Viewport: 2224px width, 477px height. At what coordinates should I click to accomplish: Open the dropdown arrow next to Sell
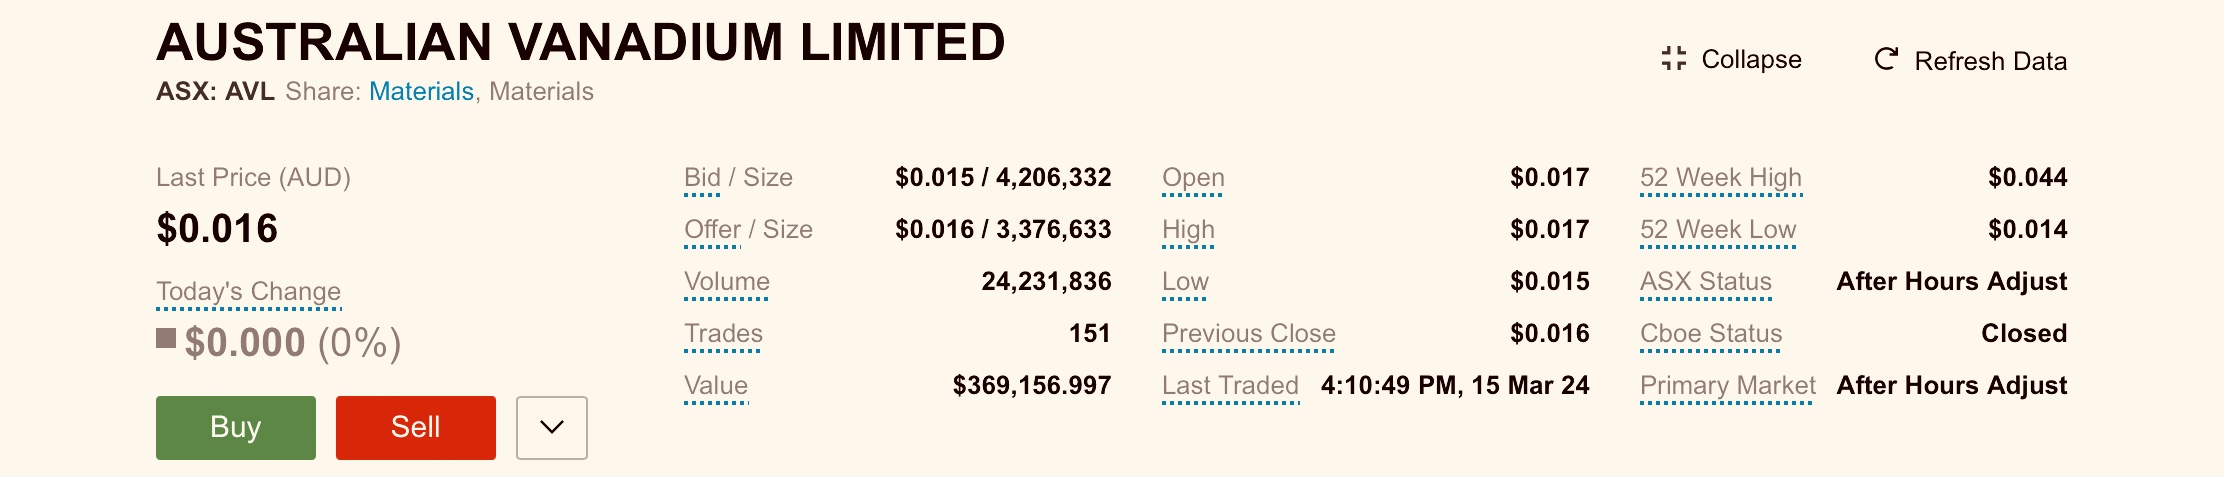point(552,428)
